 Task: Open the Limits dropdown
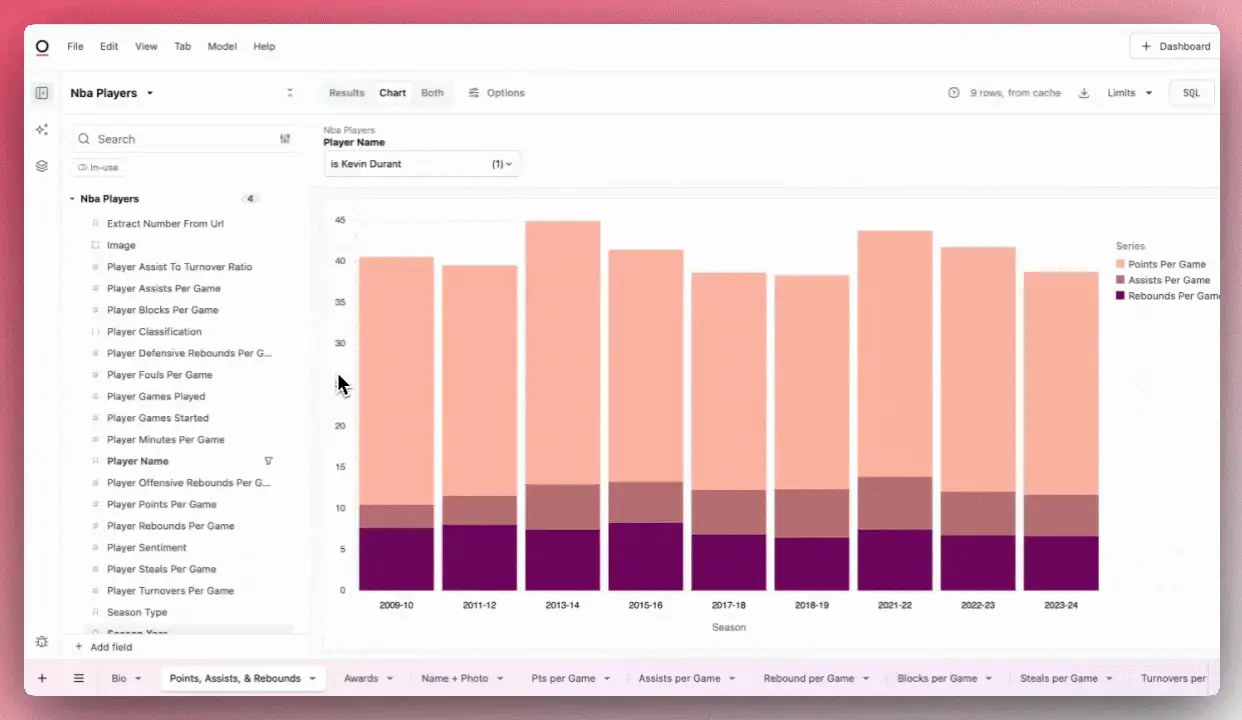[1128, 92]
